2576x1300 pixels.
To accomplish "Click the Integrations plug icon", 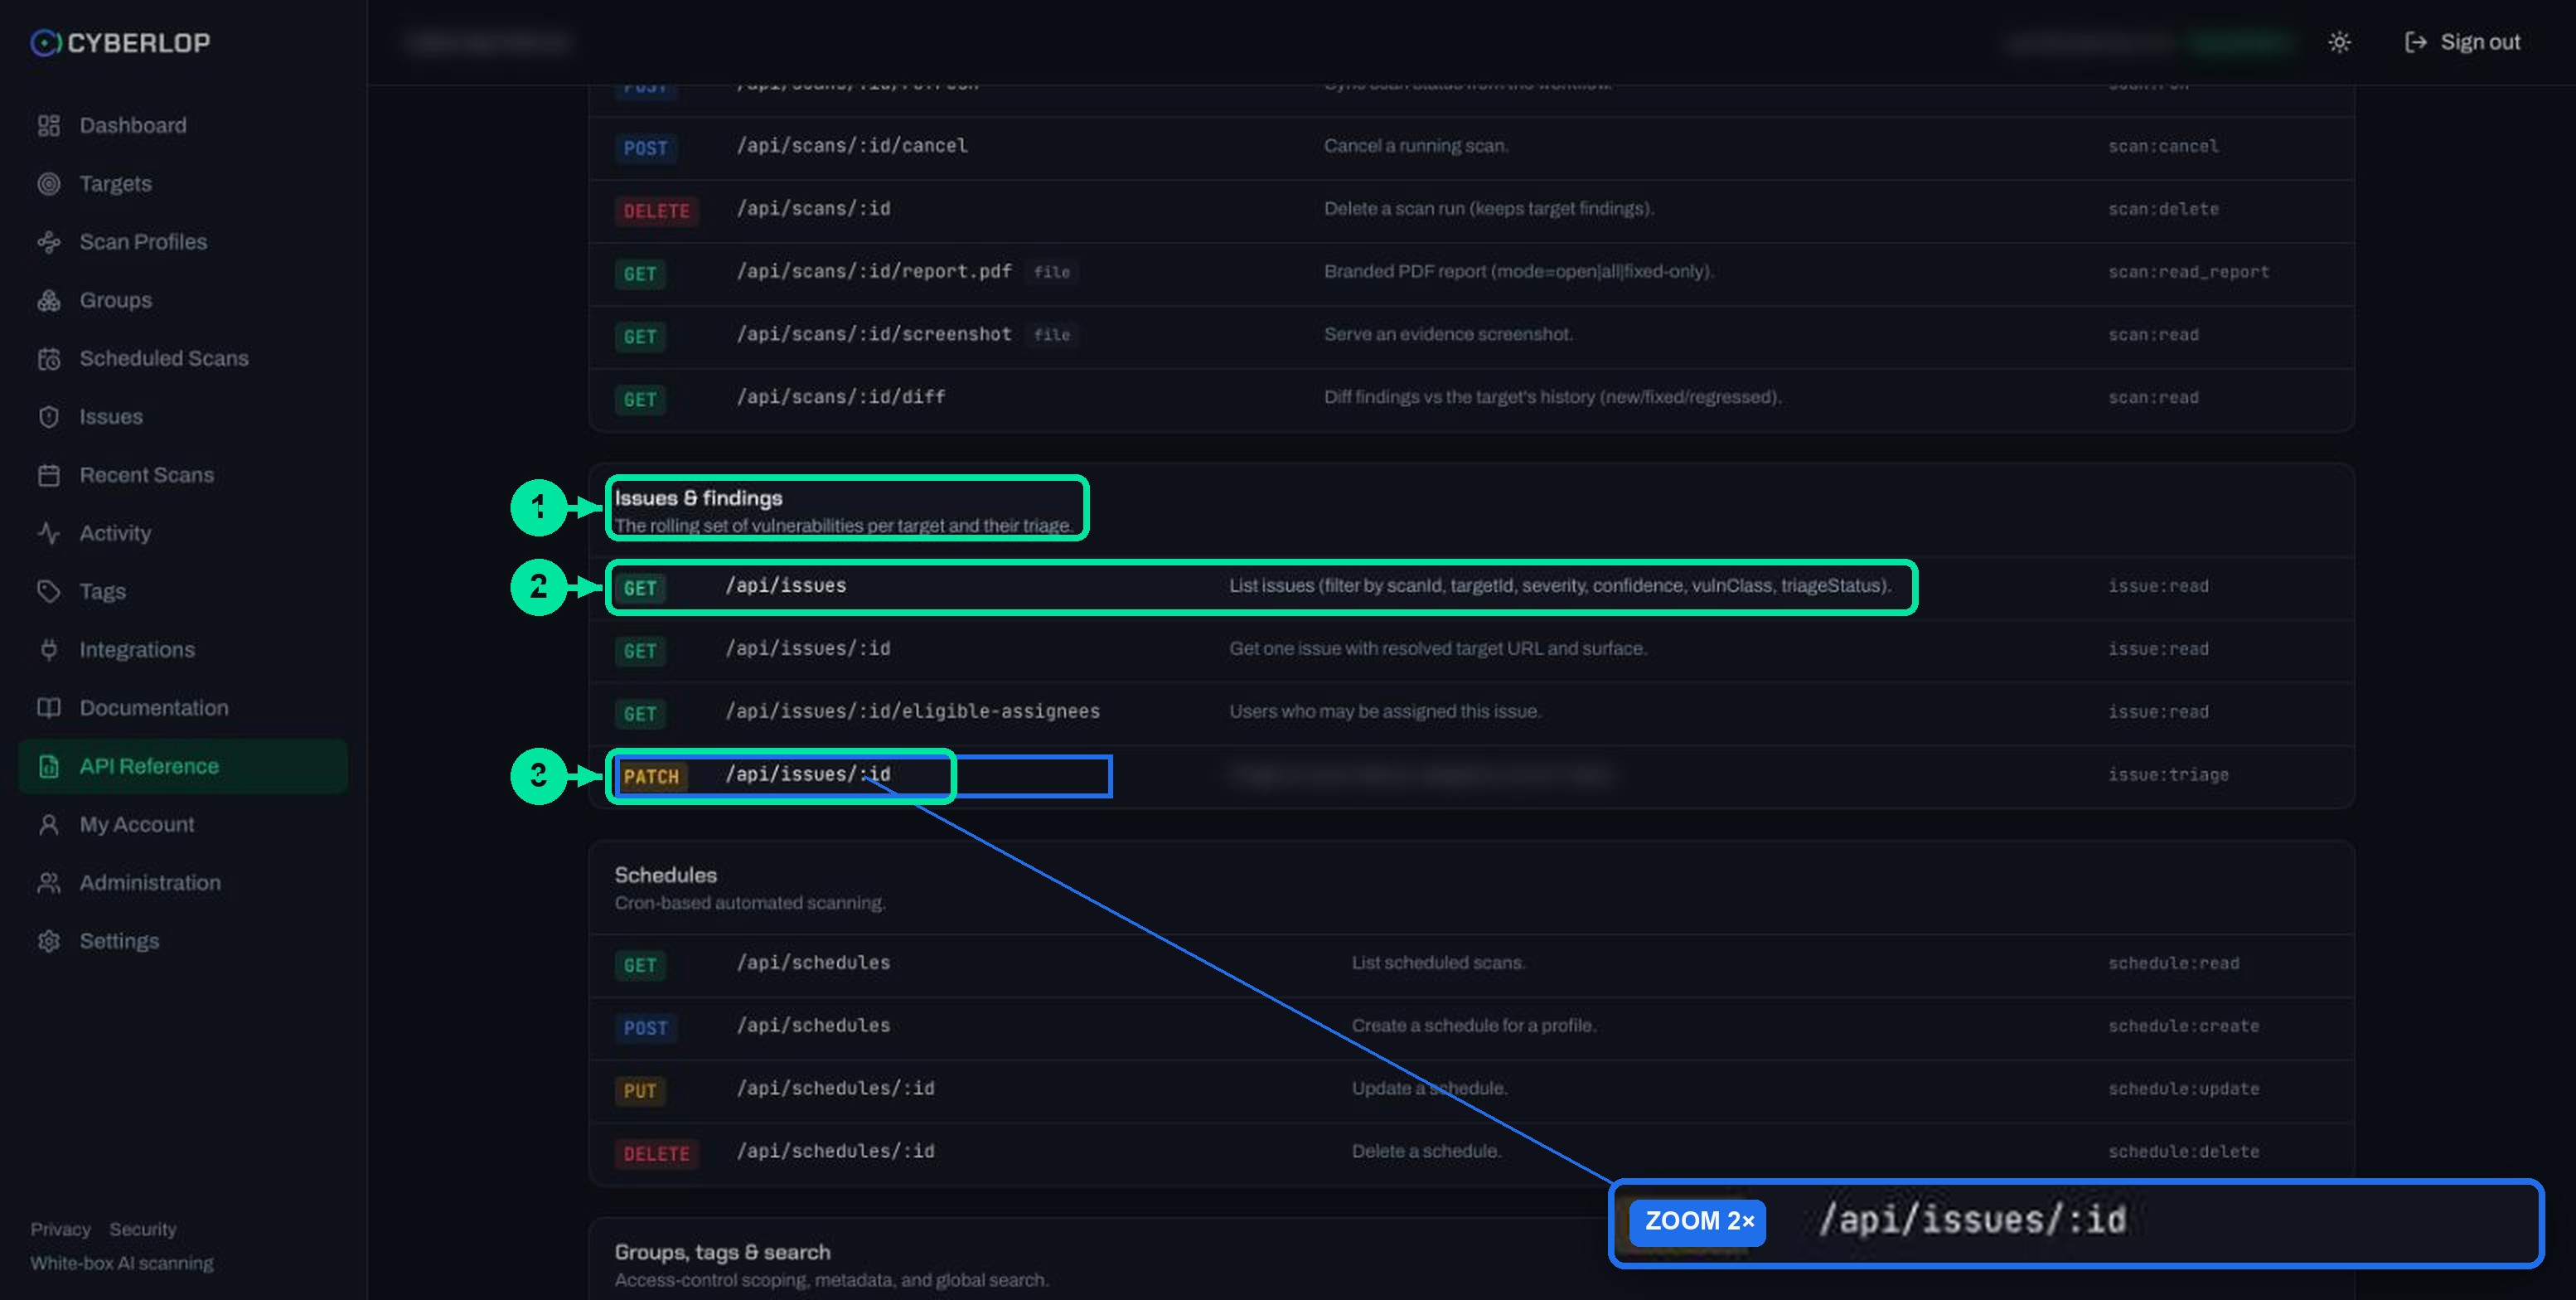I will click(x=48, y=650).
